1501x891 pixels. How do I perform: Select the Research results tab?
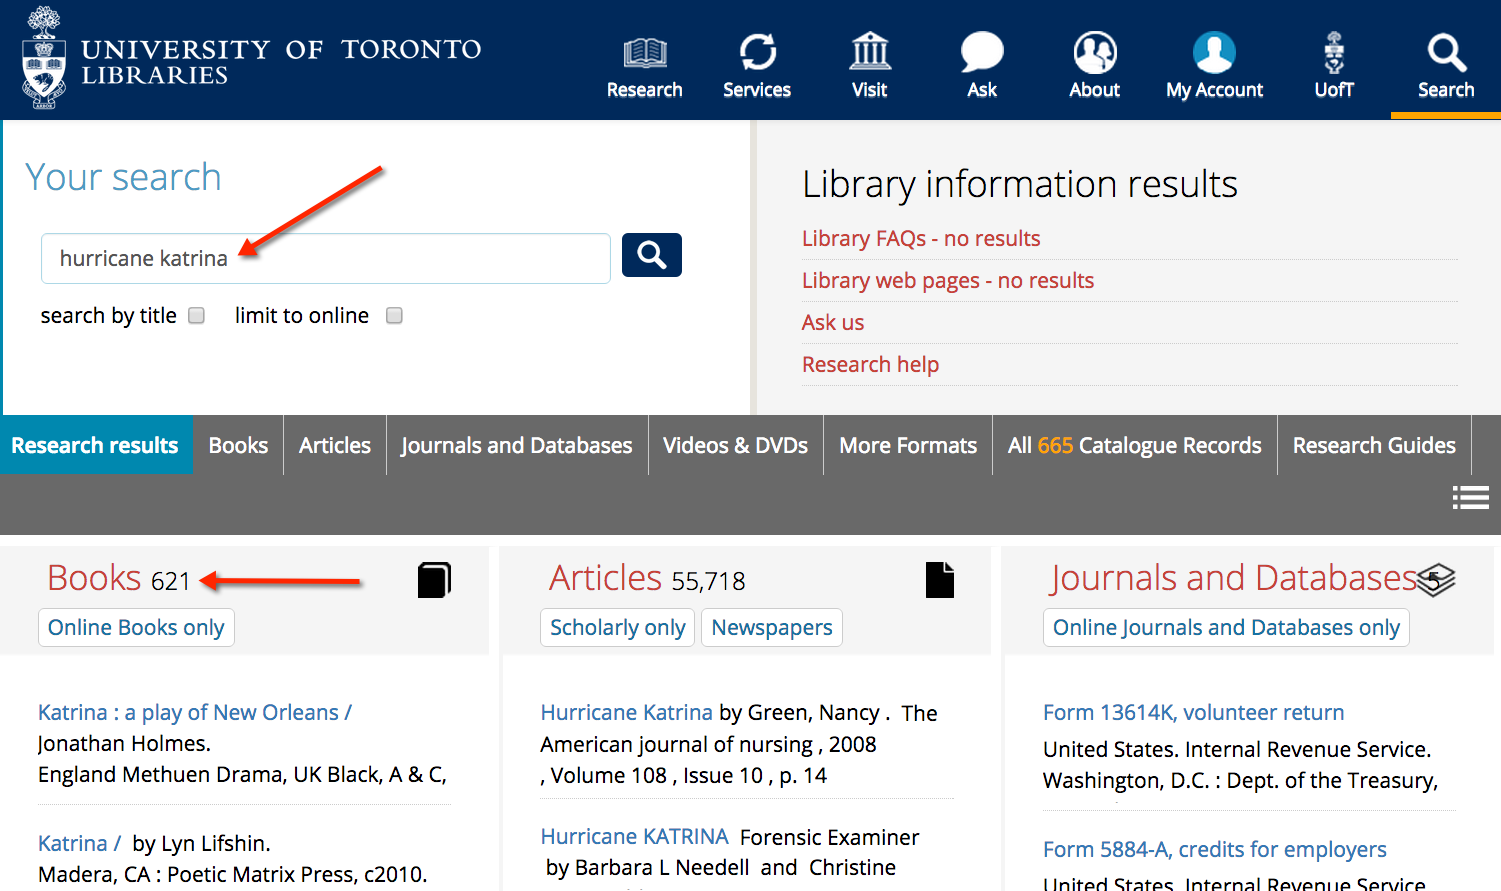pos(95,445)
